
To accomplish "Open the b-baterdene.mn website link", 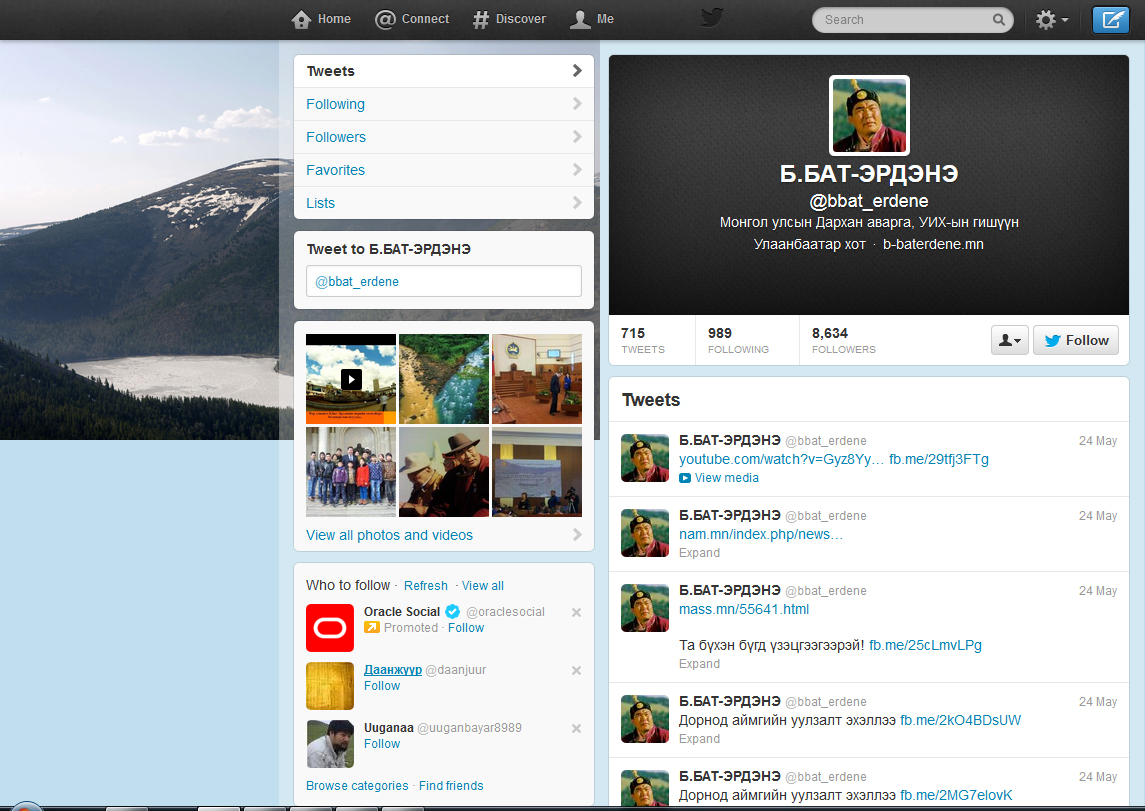I will (933, 244).
